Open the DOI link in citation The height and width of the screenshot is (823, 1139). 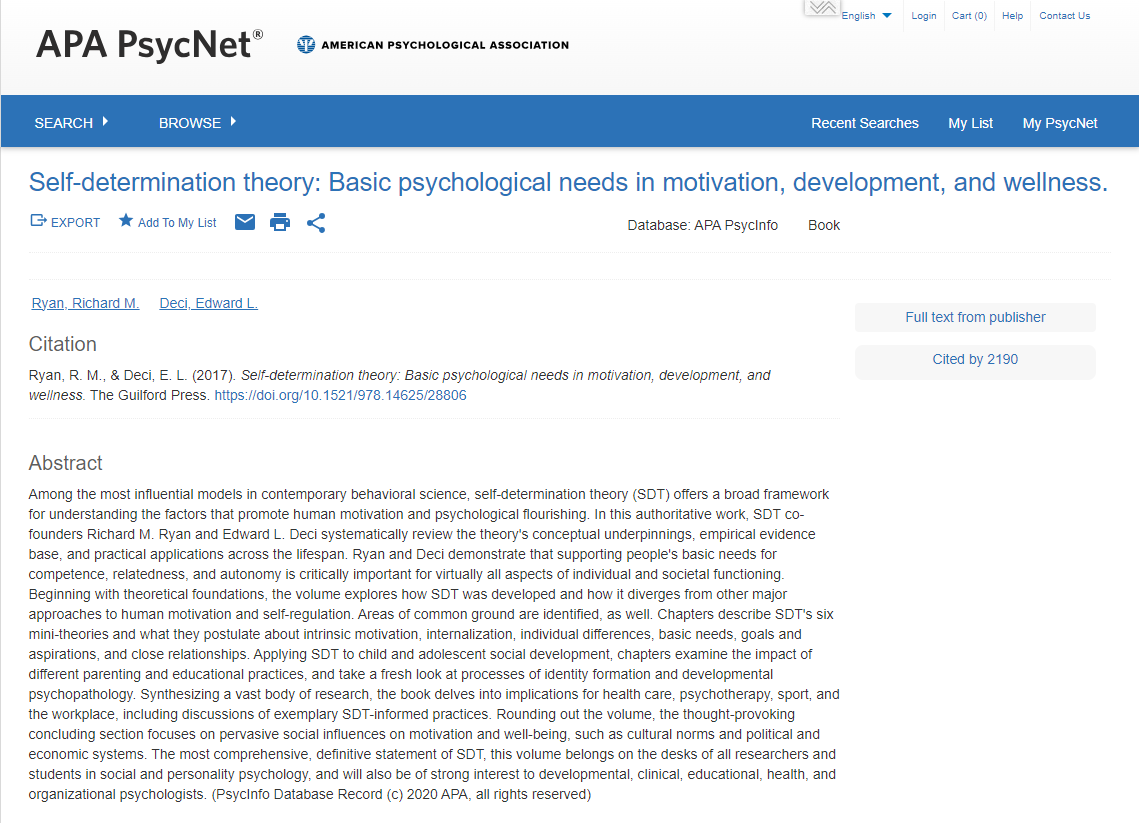coord(340,395)
